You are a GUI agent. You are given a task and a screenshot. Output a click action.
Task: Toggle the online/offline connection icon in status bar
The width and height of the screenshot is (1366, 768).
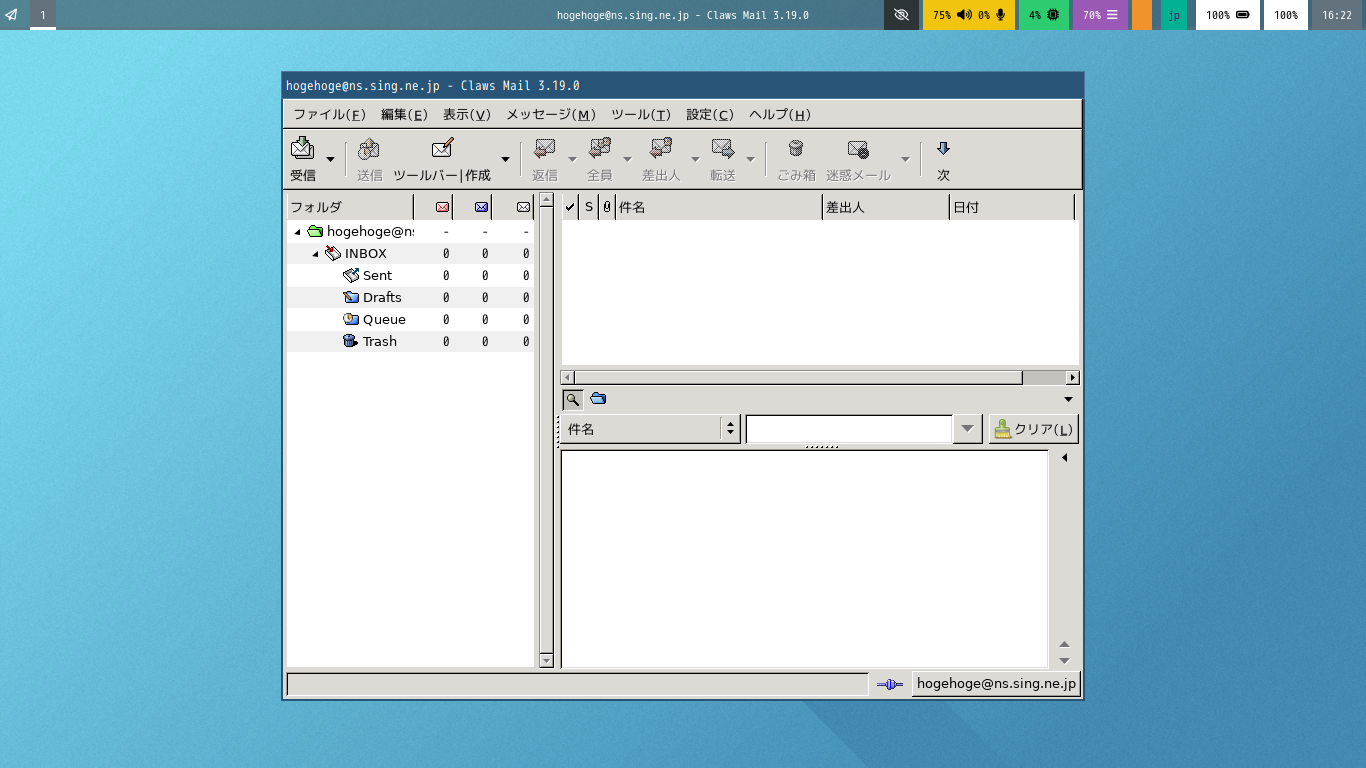click(x=890, y=685)
